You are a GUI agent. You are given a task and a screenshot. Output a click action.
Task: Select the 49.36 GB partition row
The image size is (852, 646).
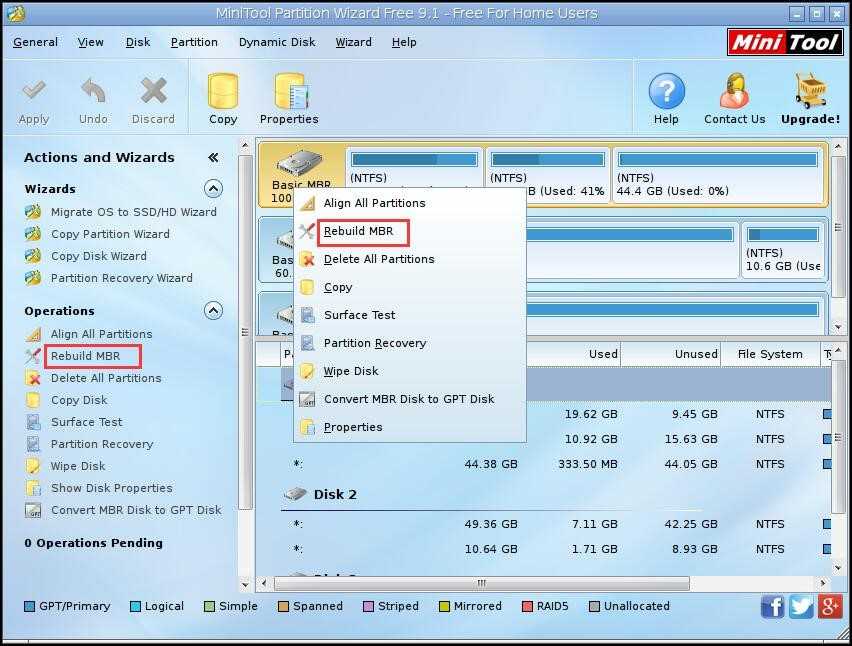pos(543,524)
